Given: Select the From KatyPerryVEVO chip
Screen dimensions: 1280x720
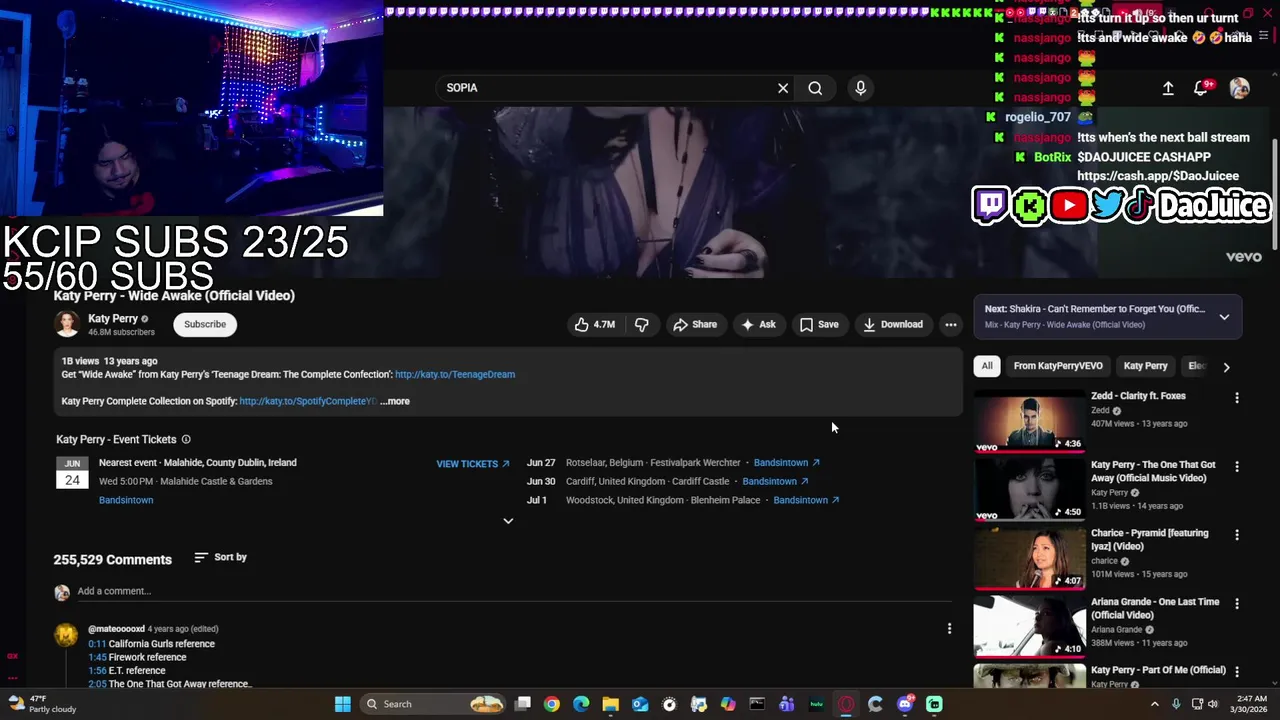Looking at the screenshot, I should 1058,366.
